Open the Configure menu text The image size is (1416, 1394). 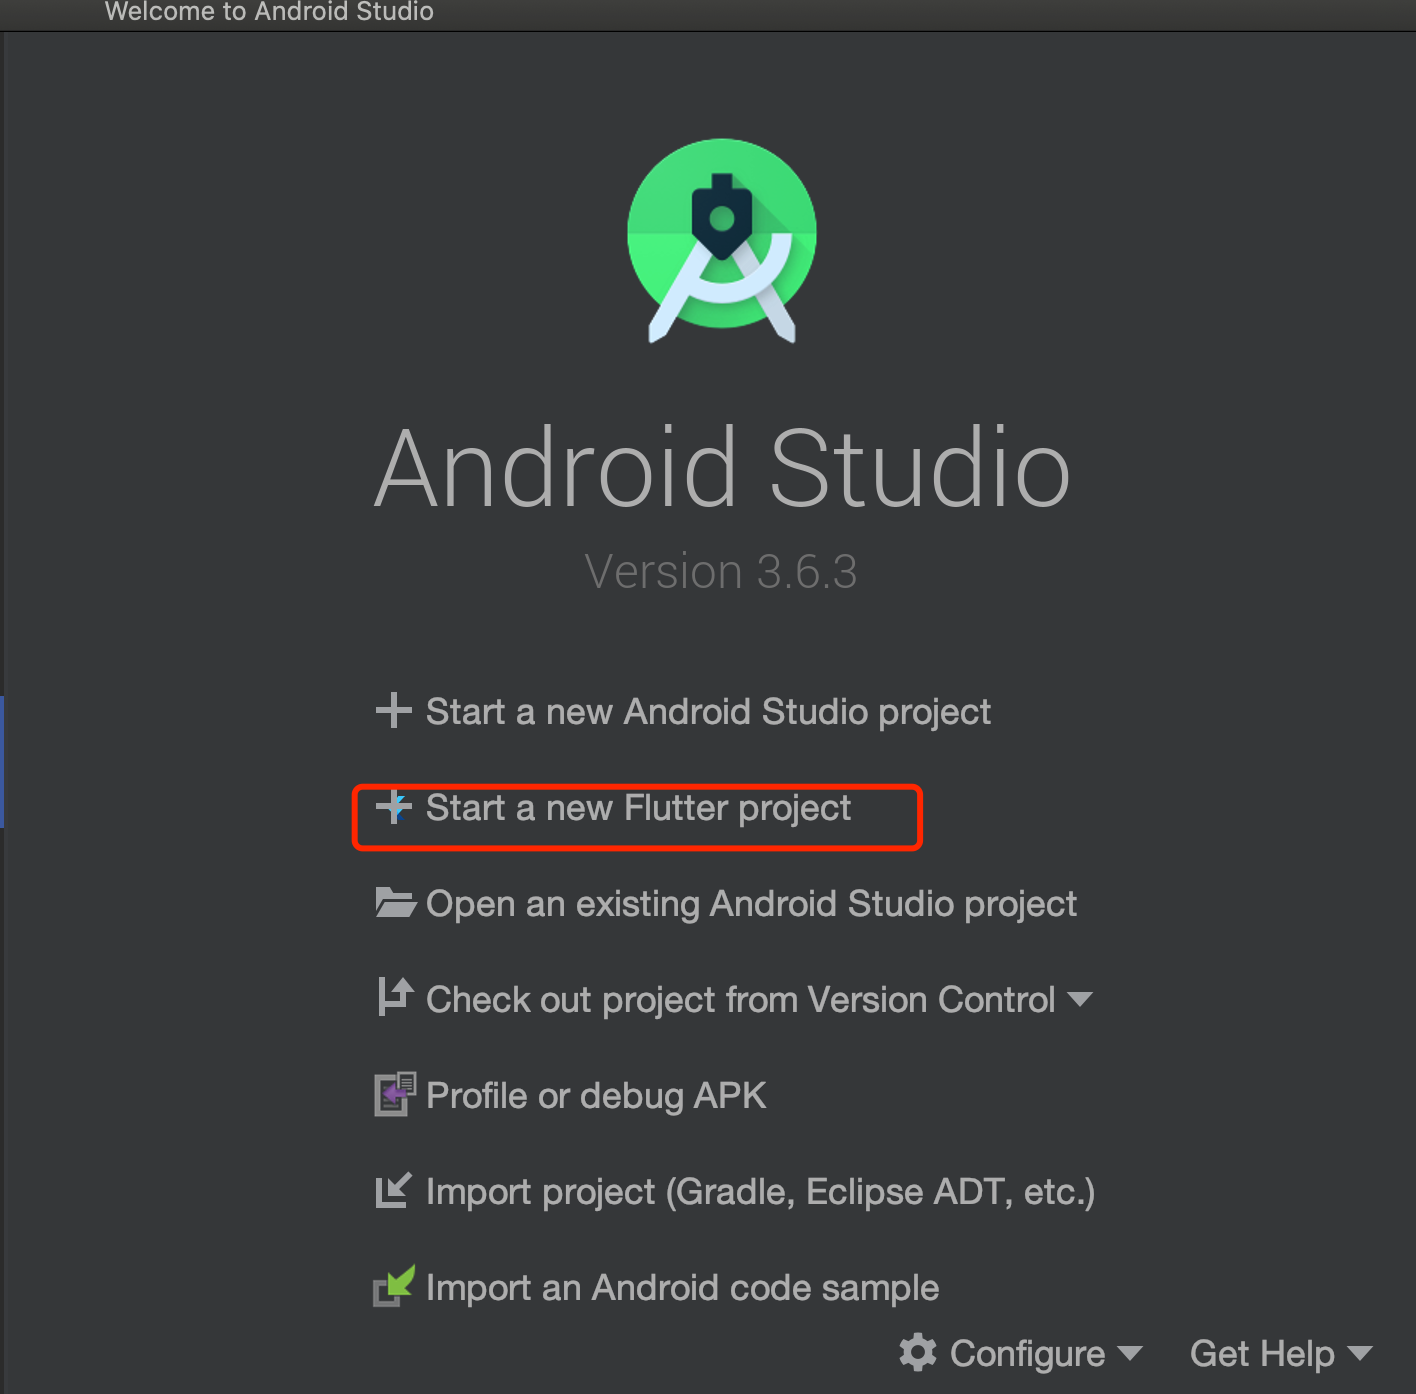(1027, 1353)
